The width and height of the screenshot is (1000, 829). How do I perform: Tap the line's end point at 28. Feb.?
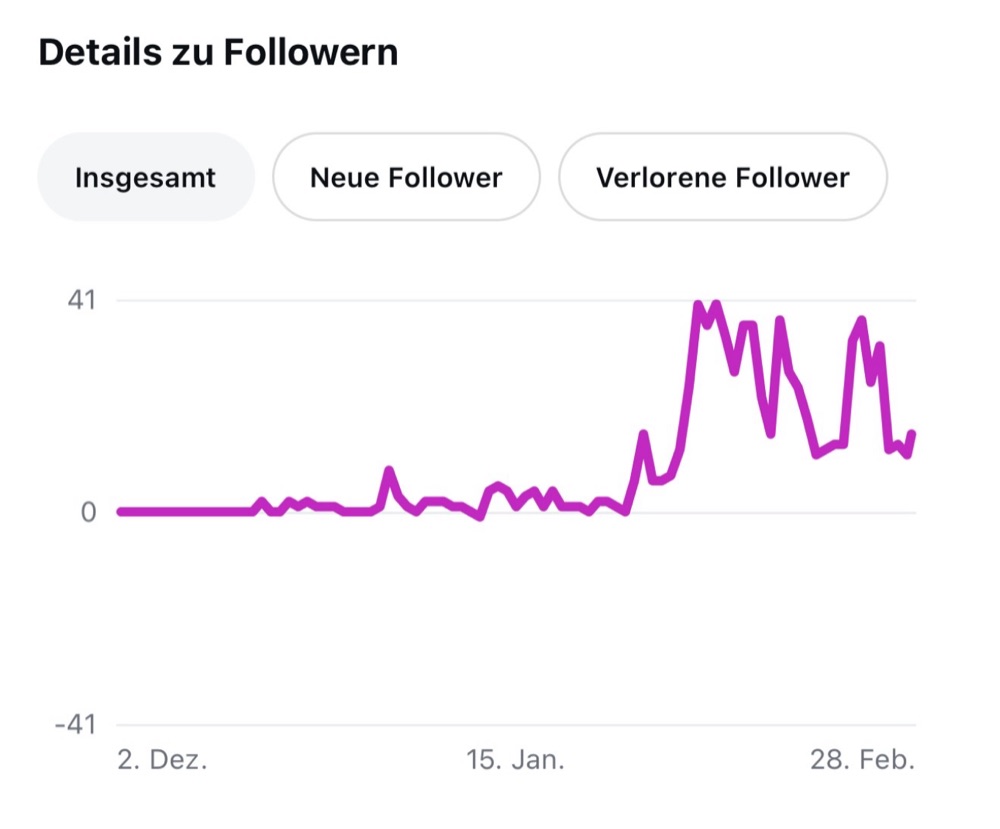point(912,435)
